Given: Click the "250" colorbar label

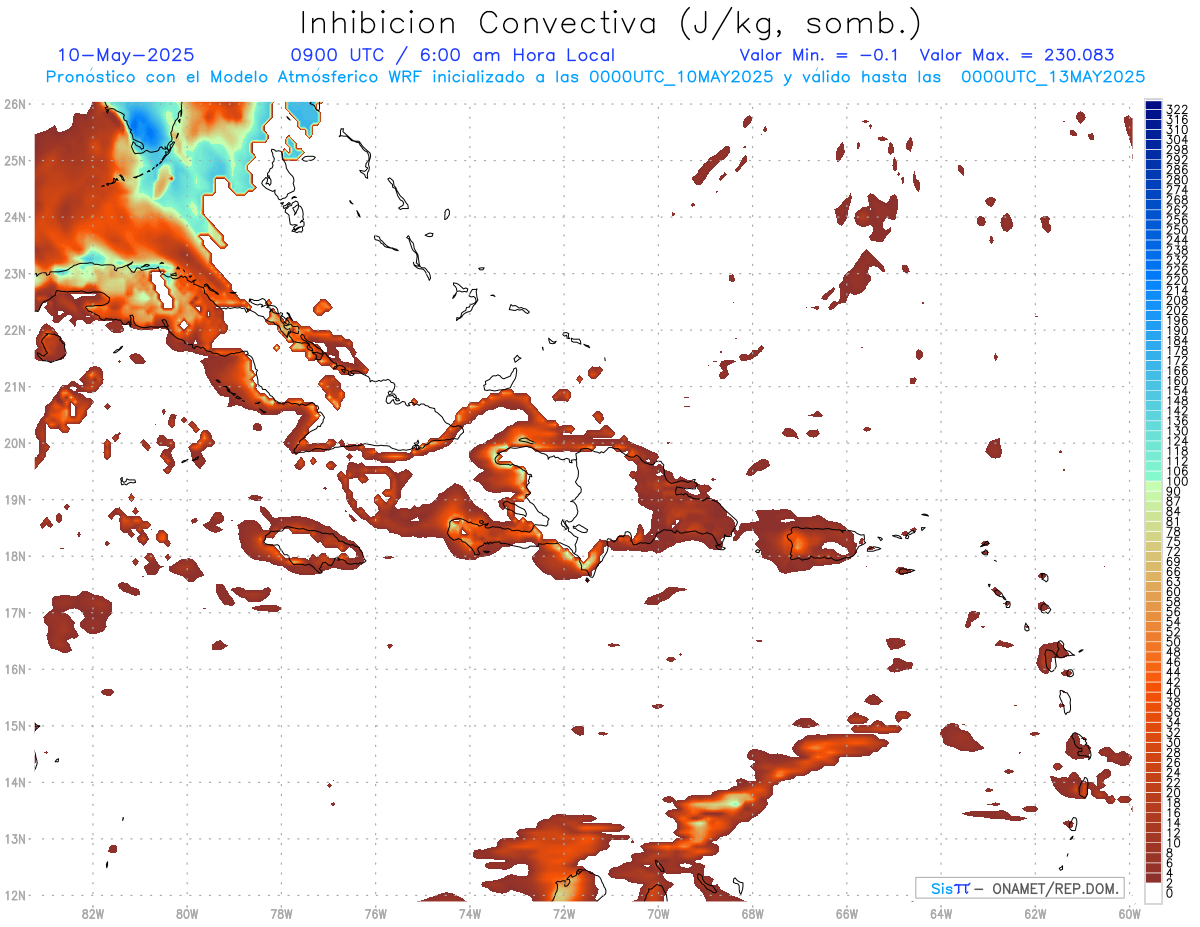Looking at the screenshot, I should [x=1177, y=230].
